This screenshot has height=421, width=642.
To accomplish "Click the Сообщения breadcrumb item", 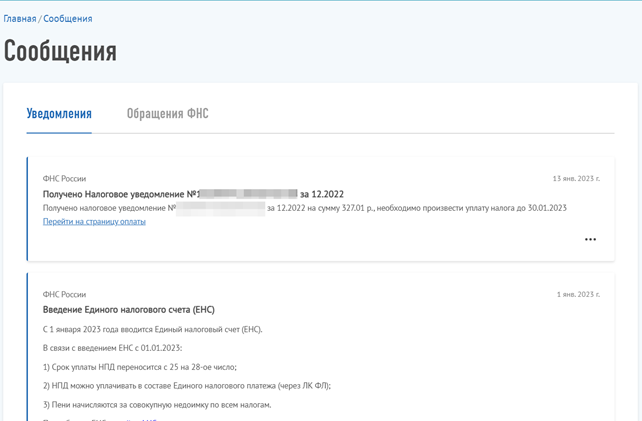I will pos(68,19).
